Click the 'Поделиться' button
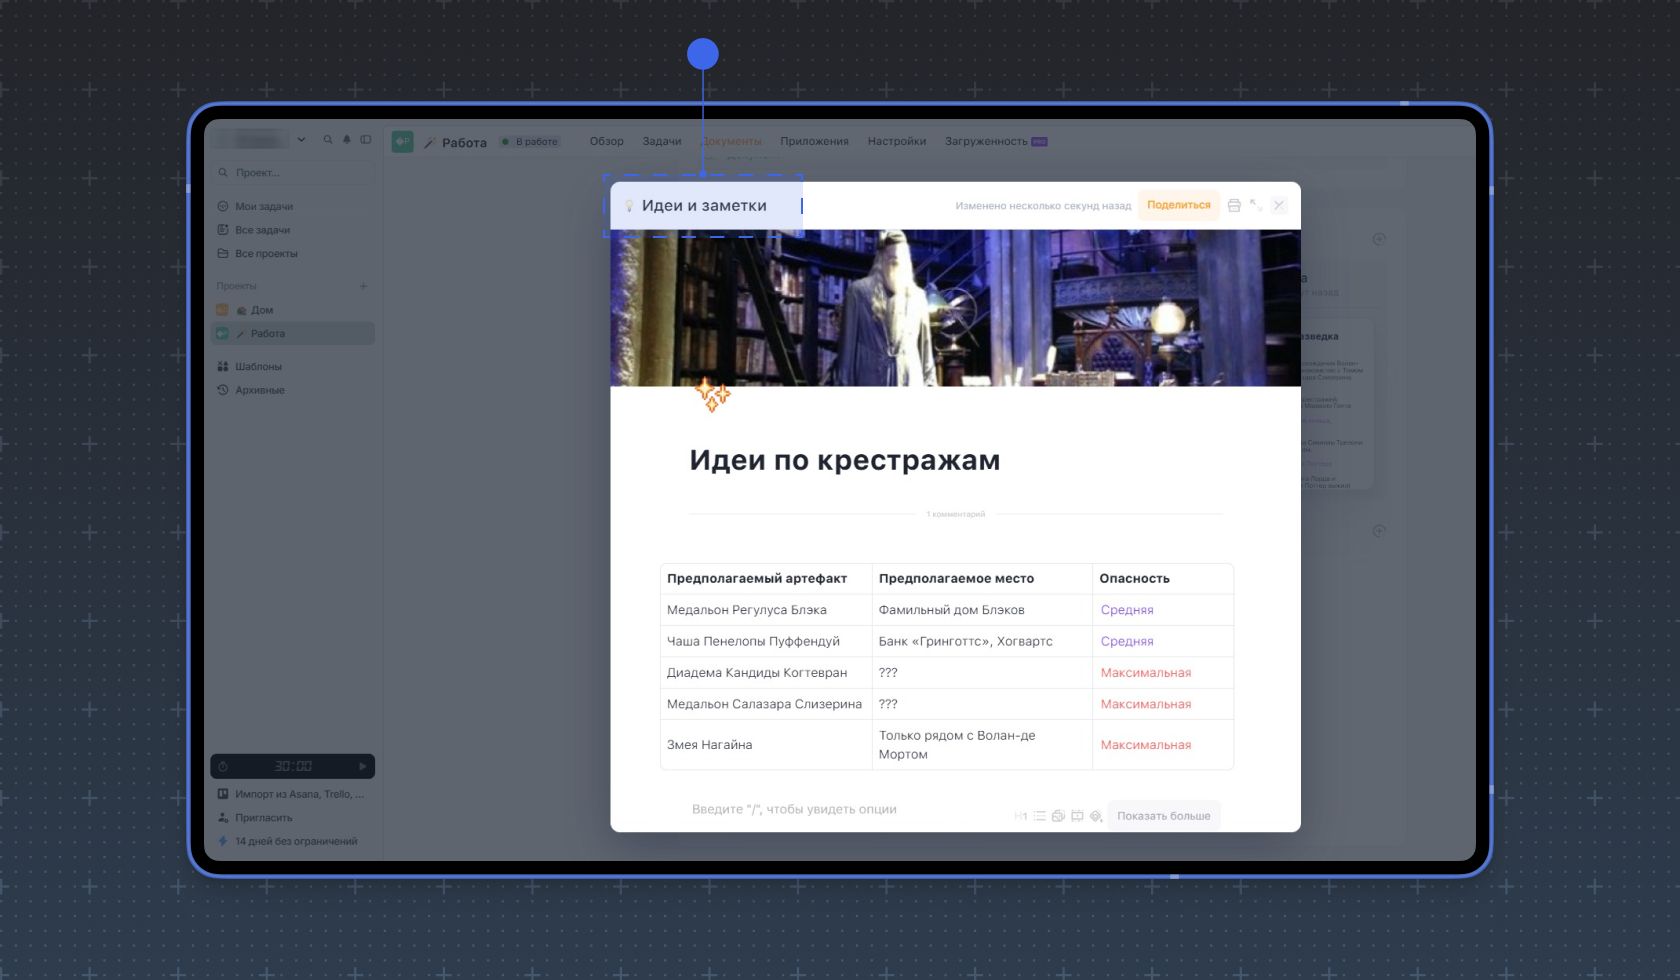1680x980 pixels. click(x=1179, y=204)
